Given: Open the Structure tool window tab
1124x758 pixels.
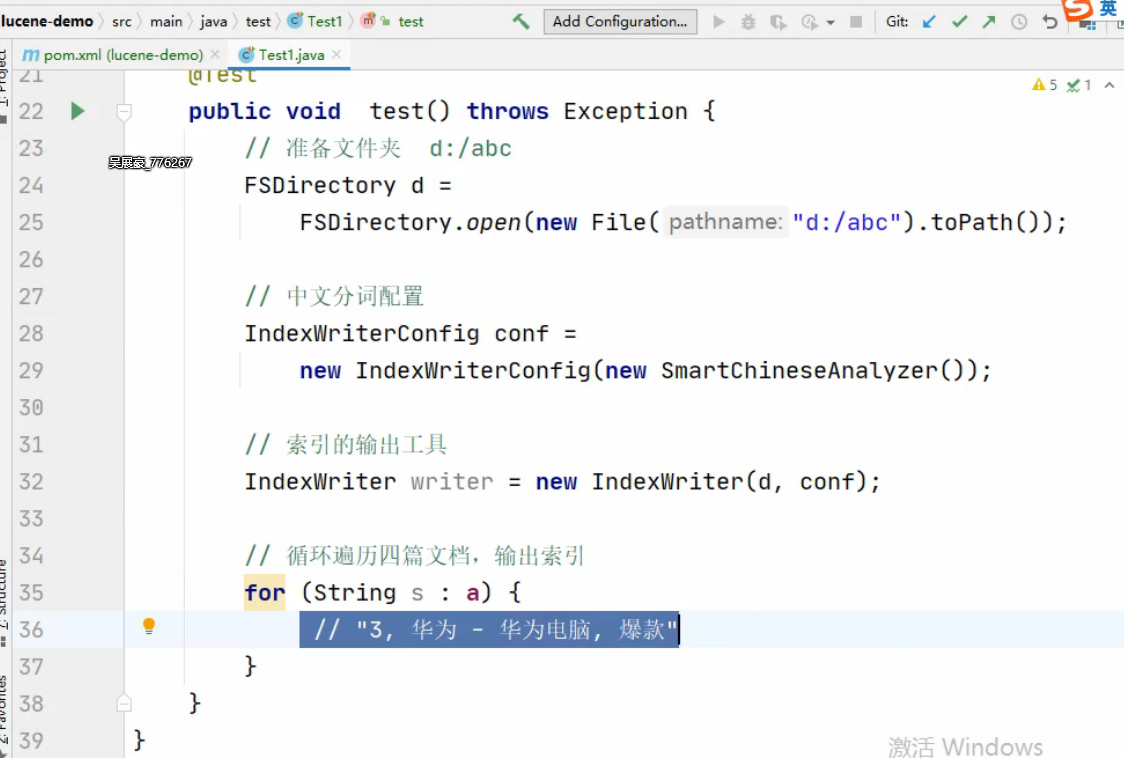Looking at the screenshot, I should pos(4,601).
